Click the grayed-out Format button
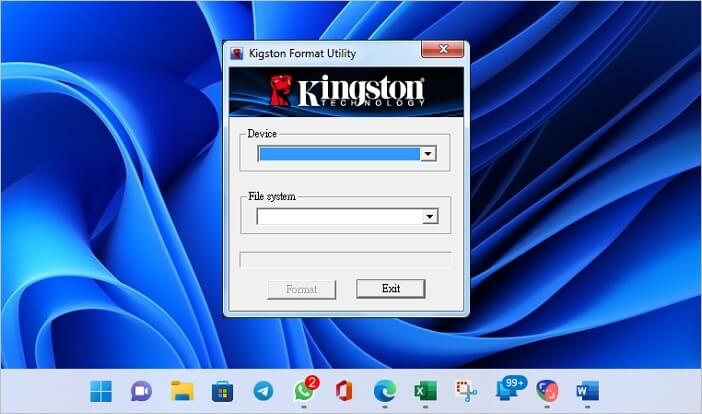 click(x=301, y=289)
